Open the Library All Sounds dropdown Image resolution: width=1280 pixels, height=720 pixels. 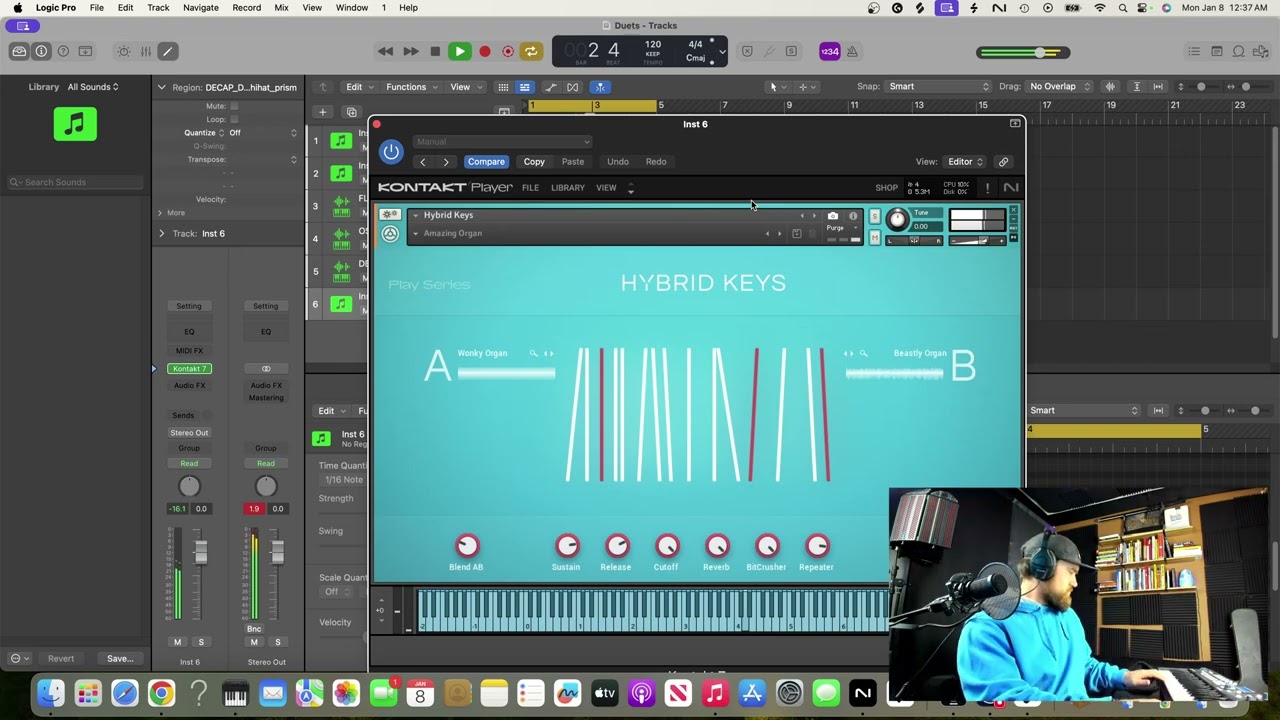coord(93,87)
